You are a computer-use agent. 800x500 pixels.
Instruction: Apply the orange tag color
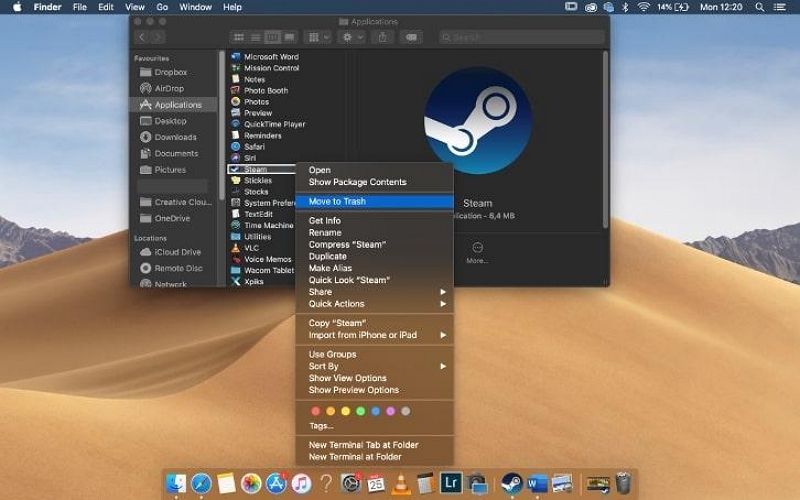[331, 411]
